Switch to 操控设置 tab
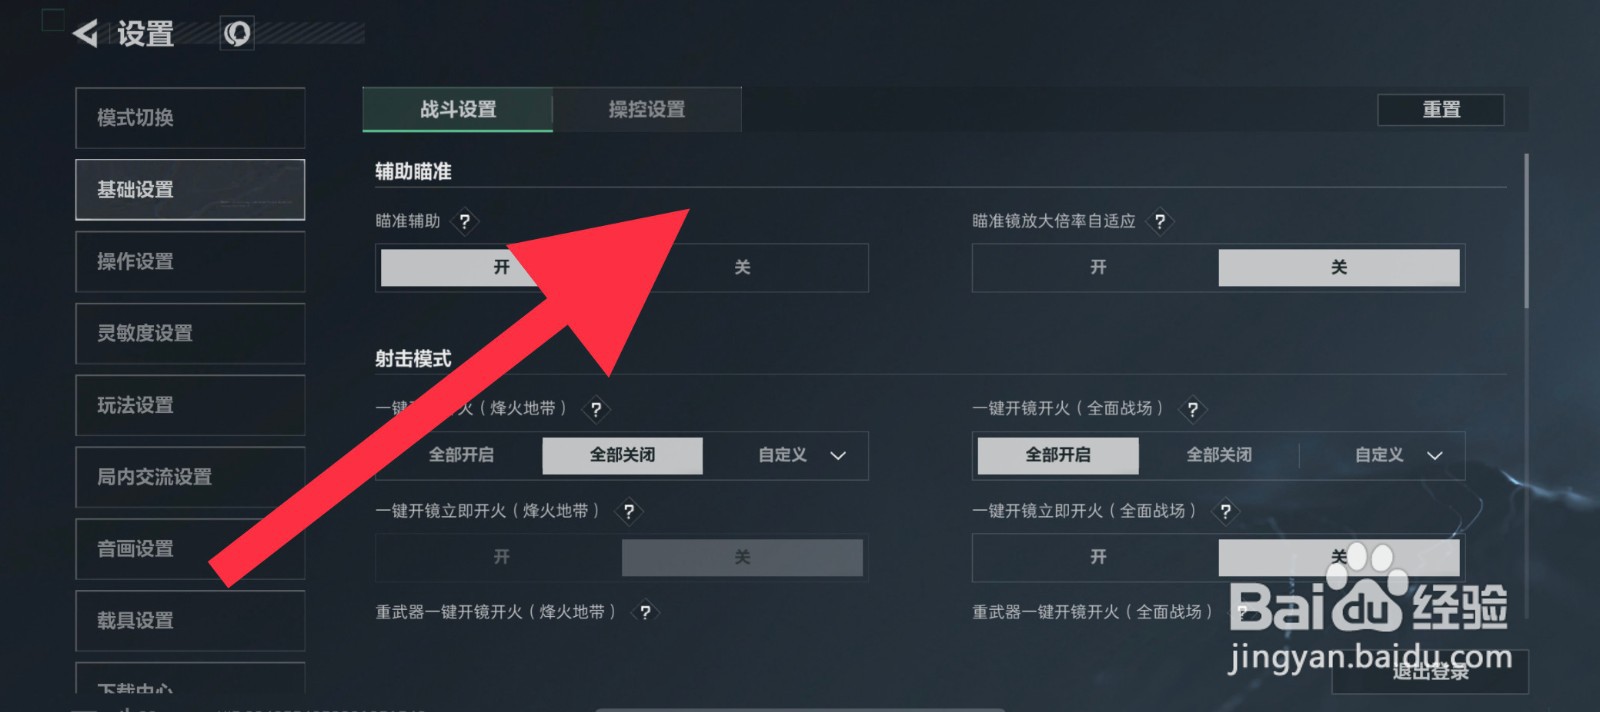The height and width of the screenshot is (712, 1600). (647, 109)
